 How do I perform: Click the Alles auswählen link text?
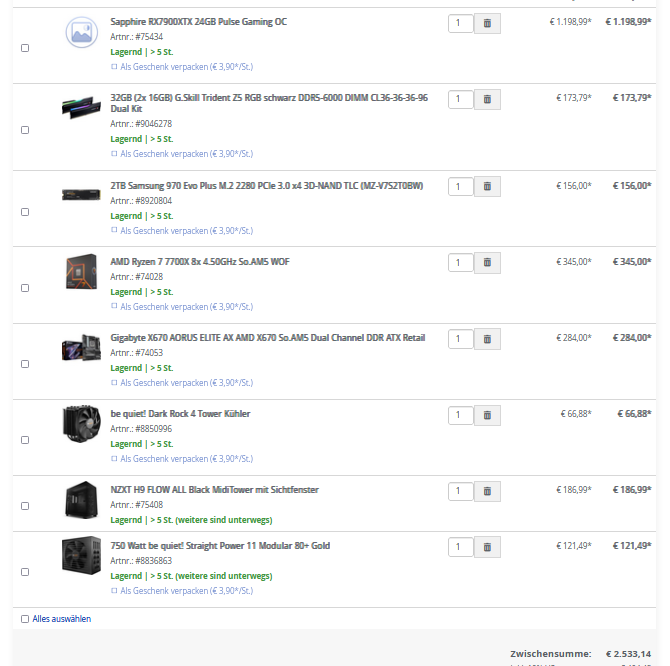point(62,619)
